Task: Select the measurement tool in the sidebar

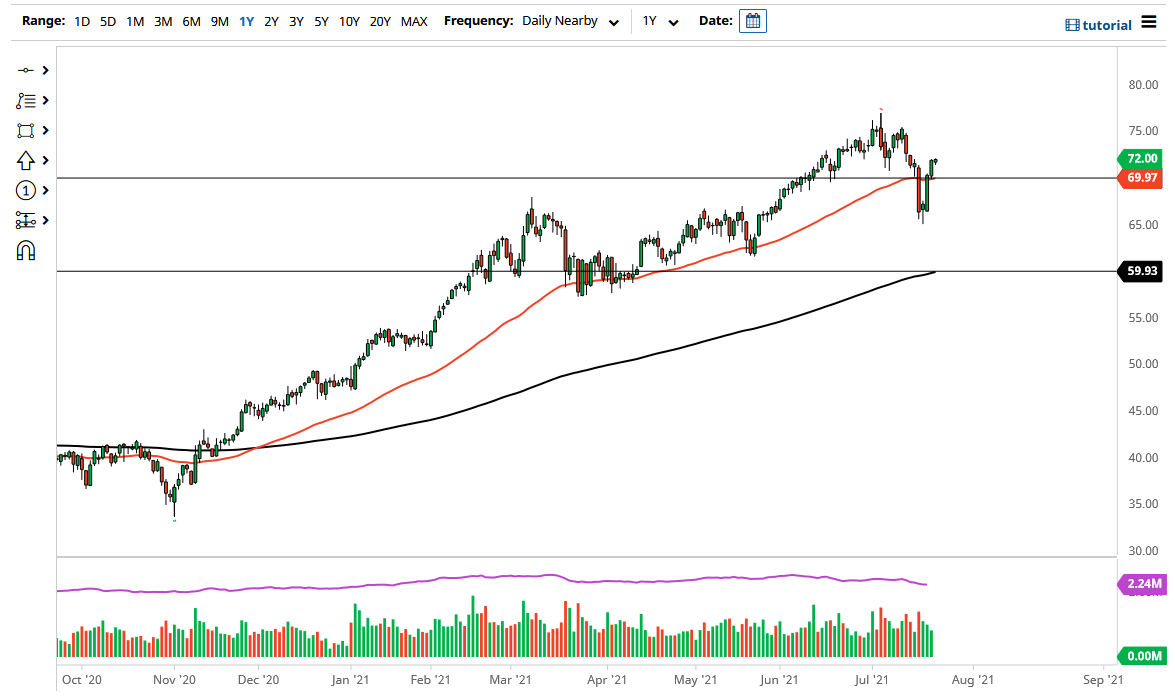Action: tap(25, 220)
